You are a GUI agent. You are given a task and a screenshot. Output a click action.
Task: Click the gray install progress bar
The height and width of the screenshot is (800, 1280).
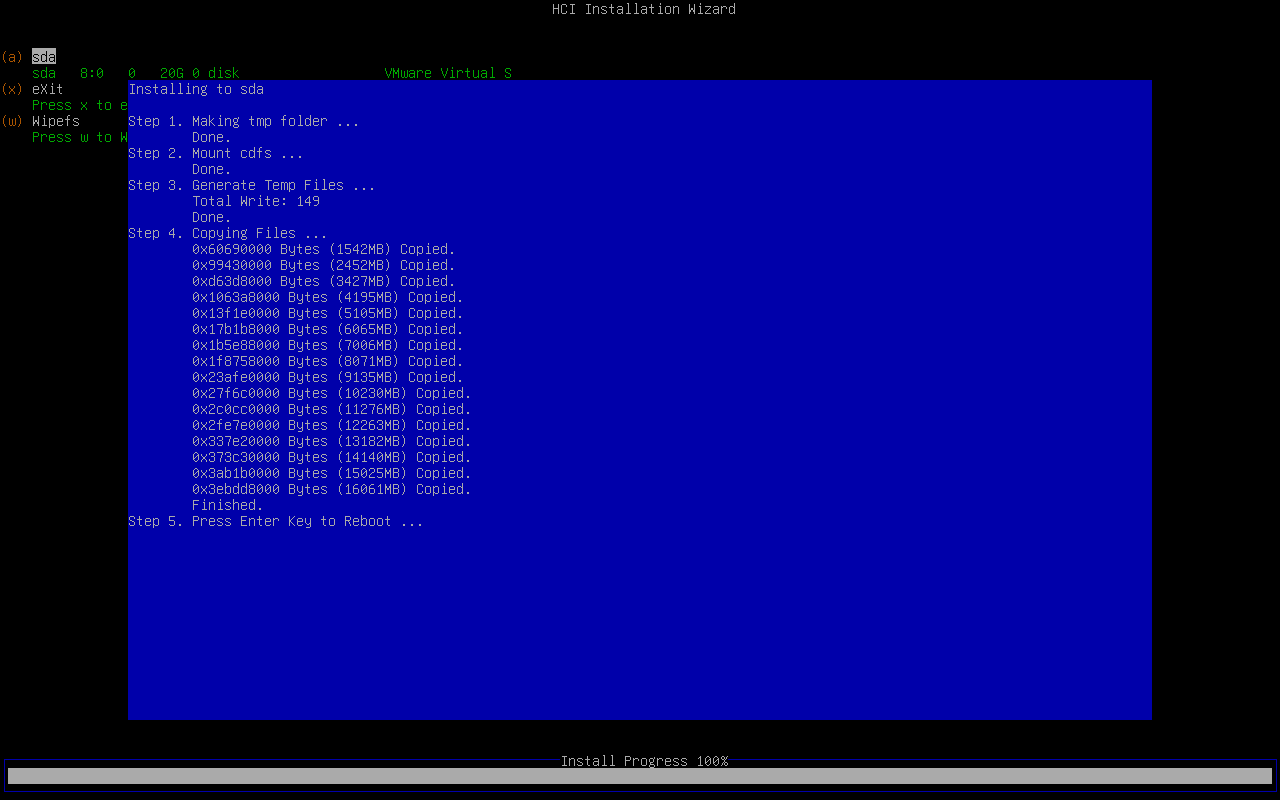pyautogui.click(x=640, y=776)
